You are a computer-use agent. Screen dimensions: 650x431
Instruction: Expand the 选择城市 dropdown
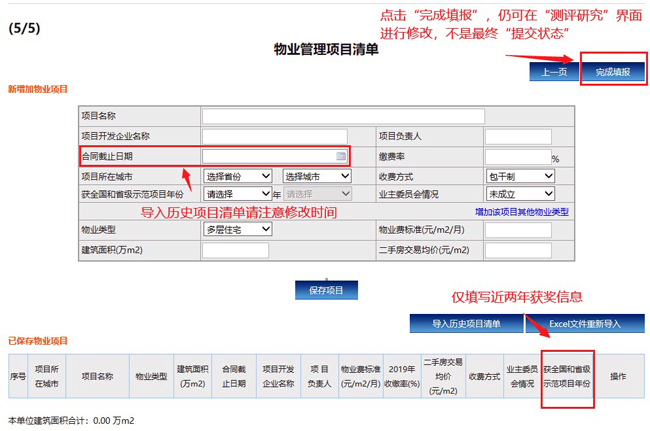pyautogui.click(x=318, y=176)
